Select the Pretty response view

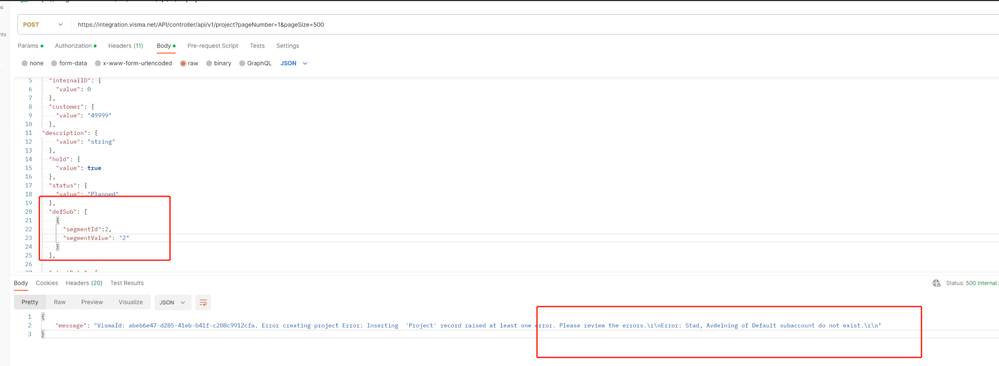(29, 302)
